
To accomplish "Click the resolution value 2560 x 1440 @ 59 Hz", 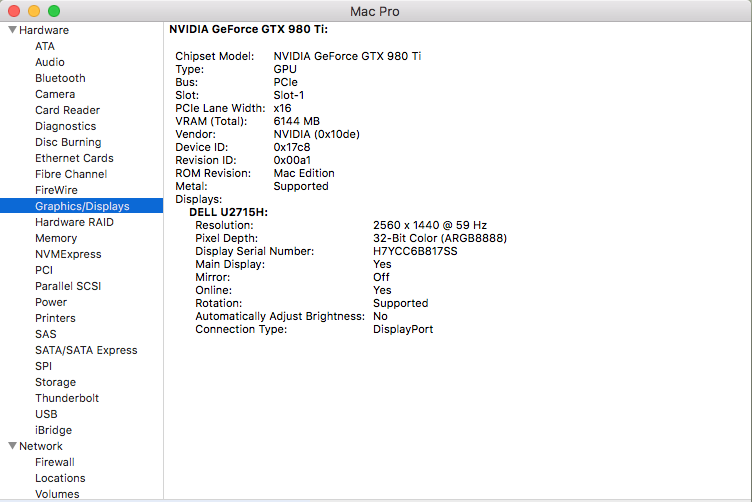I will pos(430,225).
